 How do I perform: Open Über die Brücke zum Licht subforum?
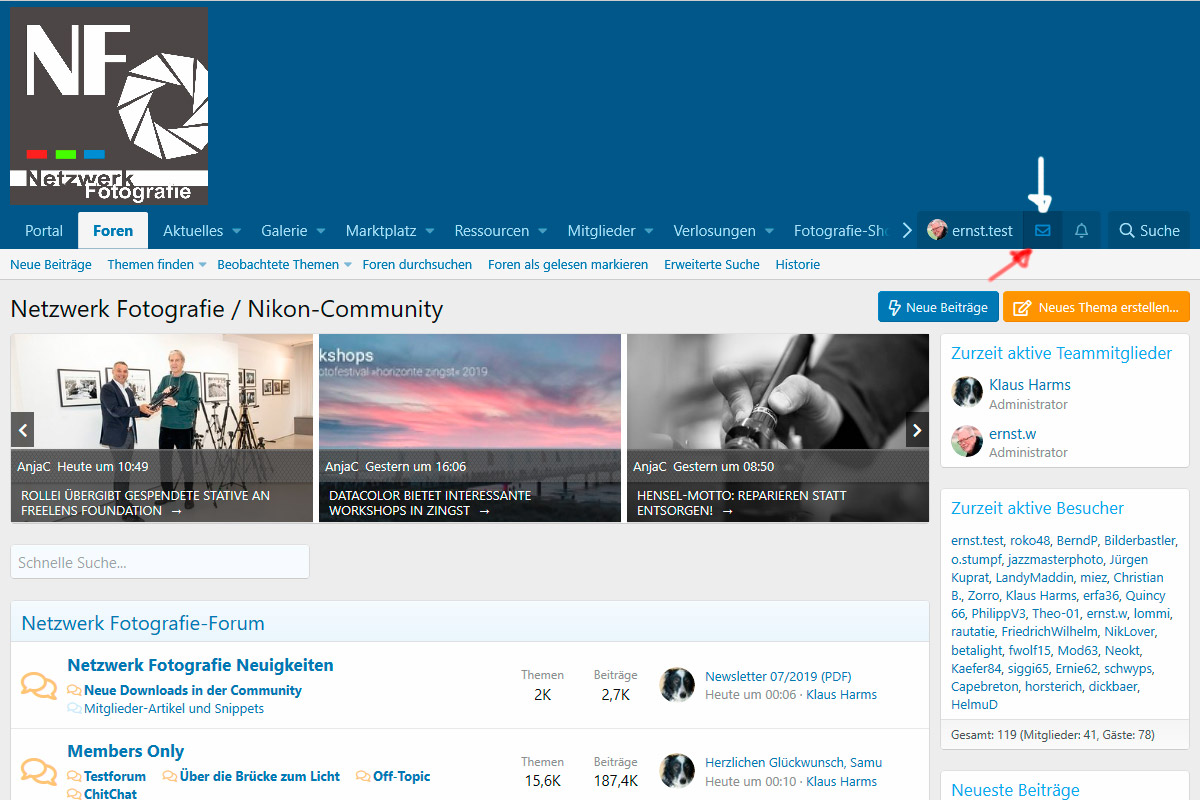pyautogui.click(x=260, y=776)
